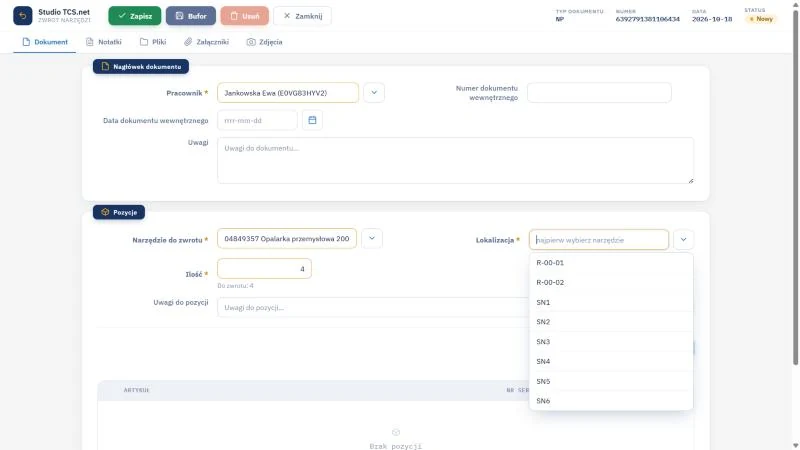The width and height of the screenshot is (800, 450).
Task: Click the page vertical scrollbar
Action: pos(795,186)
